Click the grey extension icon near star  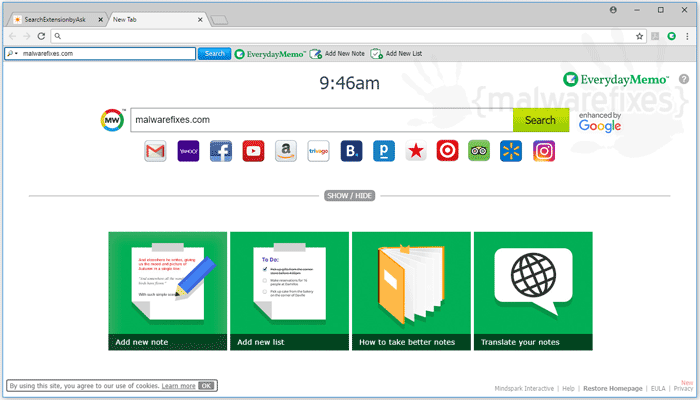pos(655,36)
